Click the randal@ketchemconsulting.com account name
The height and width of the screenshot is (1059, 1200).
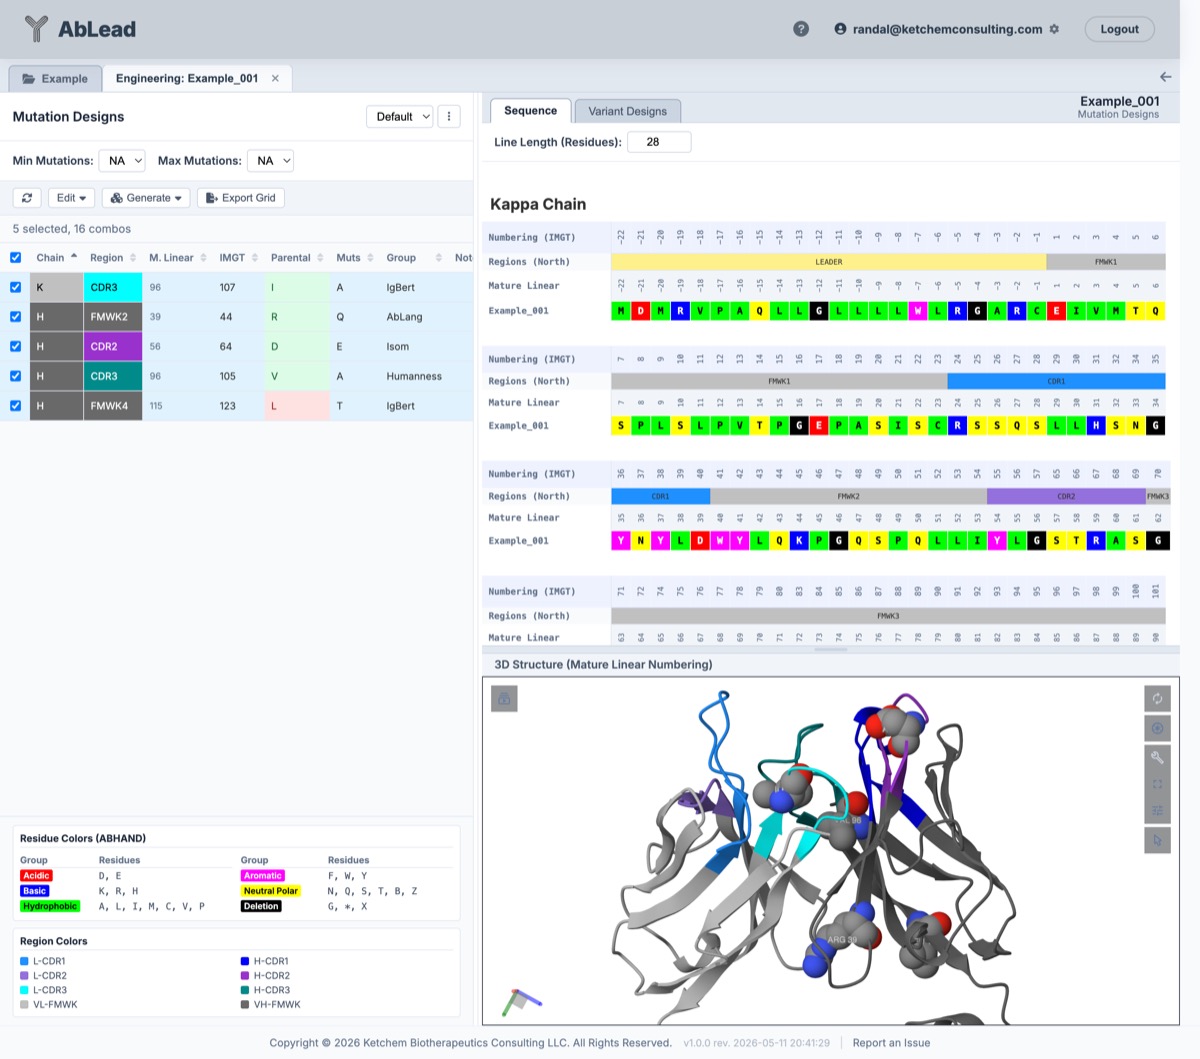tap(947, 29)
